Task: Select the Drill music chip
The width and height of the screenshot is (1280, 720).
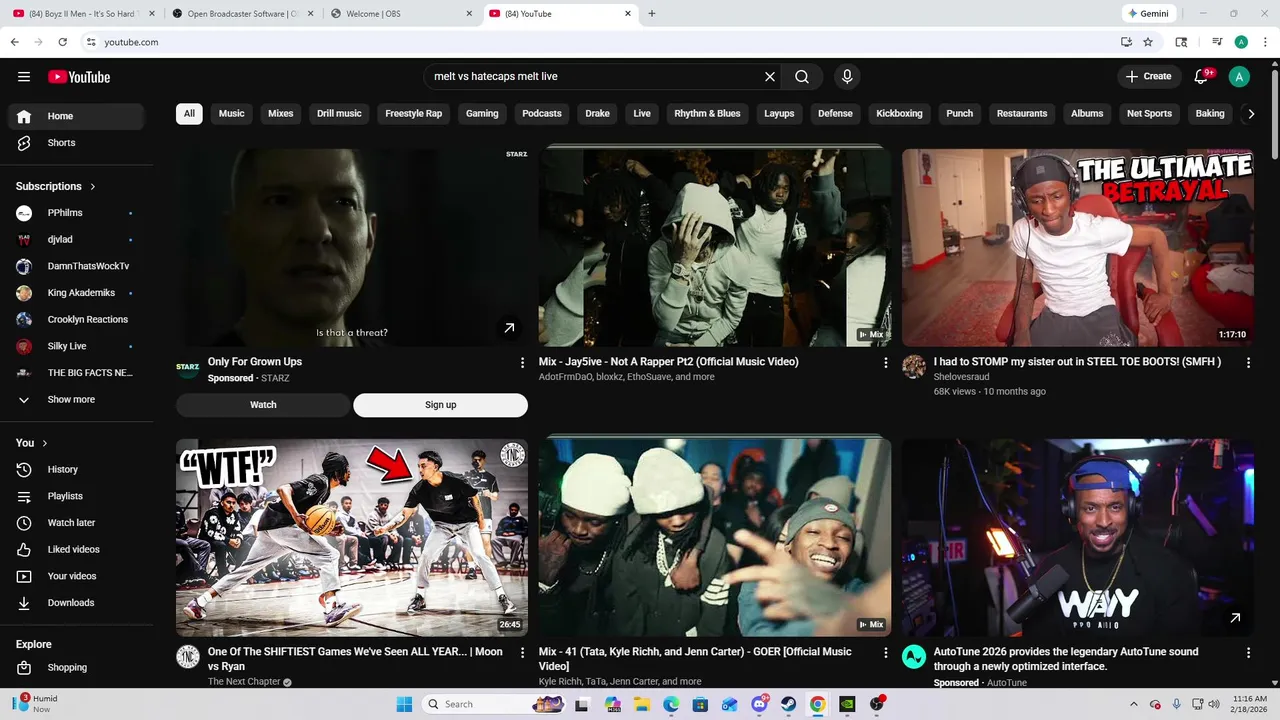Action: [340, 114]
